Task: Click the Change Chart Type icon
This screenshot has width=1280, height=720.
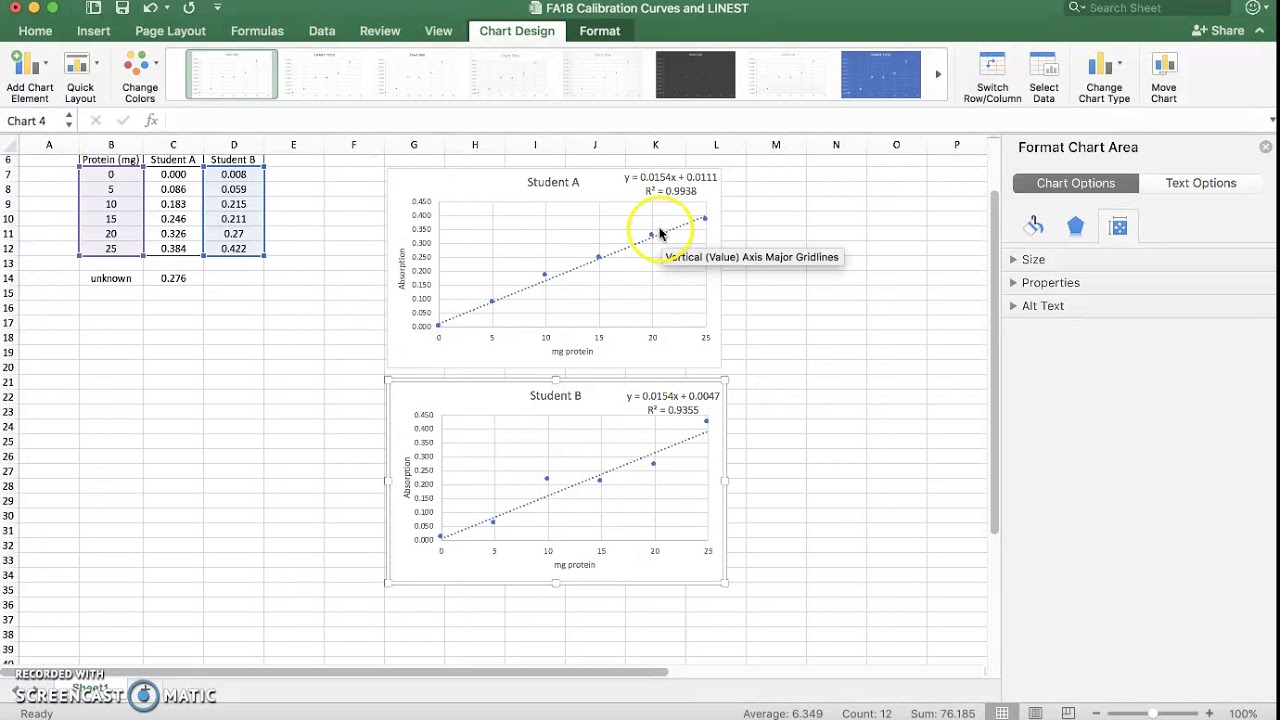Action: pos(1100,65)
